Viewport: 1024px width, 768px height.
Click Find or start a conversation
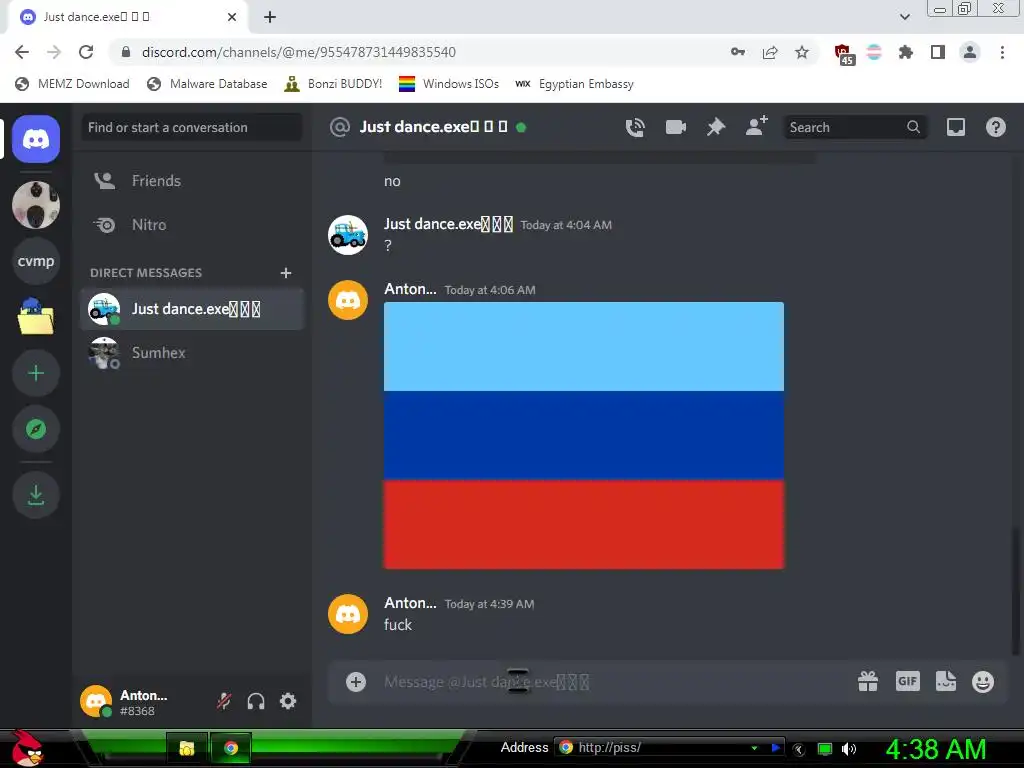(192, 127)
